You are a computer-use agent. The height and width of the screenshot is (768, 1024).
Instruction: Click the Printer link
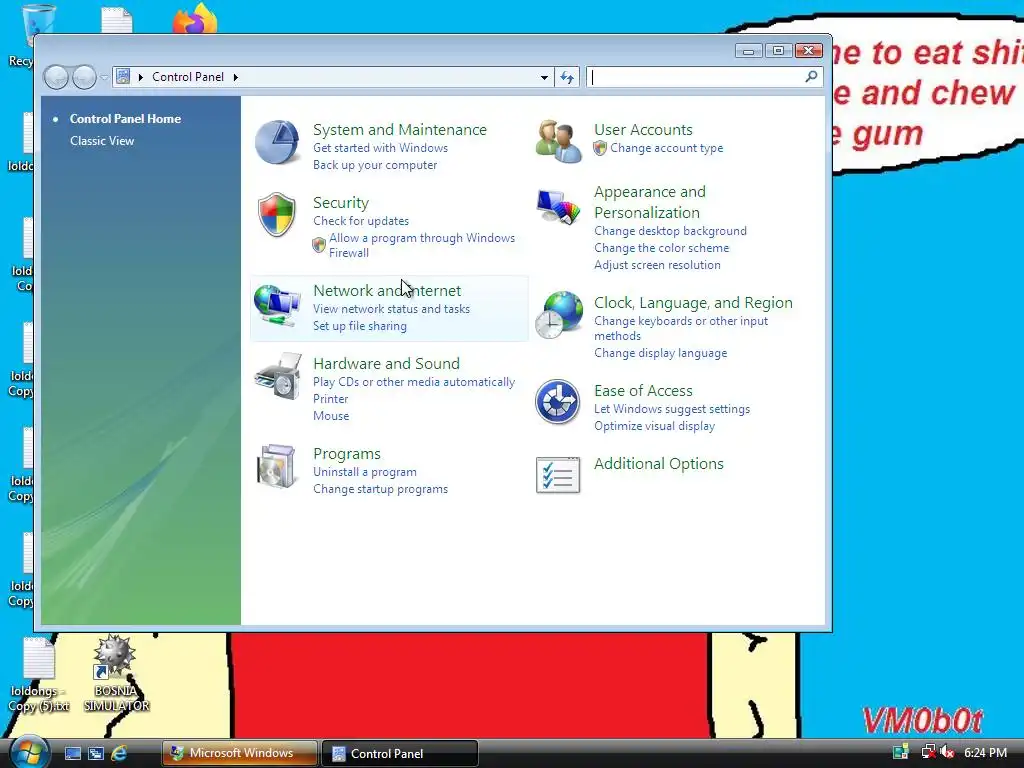330,399
